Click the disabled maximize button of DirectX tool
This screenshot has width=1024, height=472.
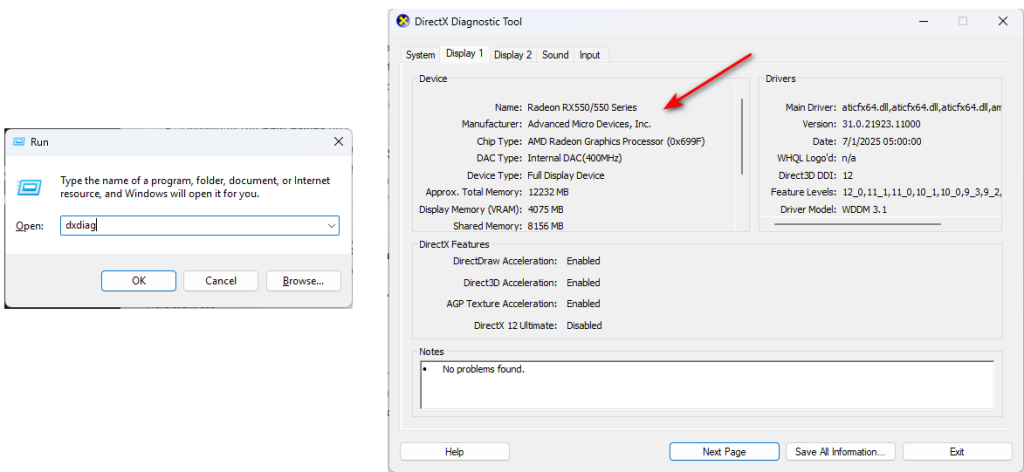(963, 22)
